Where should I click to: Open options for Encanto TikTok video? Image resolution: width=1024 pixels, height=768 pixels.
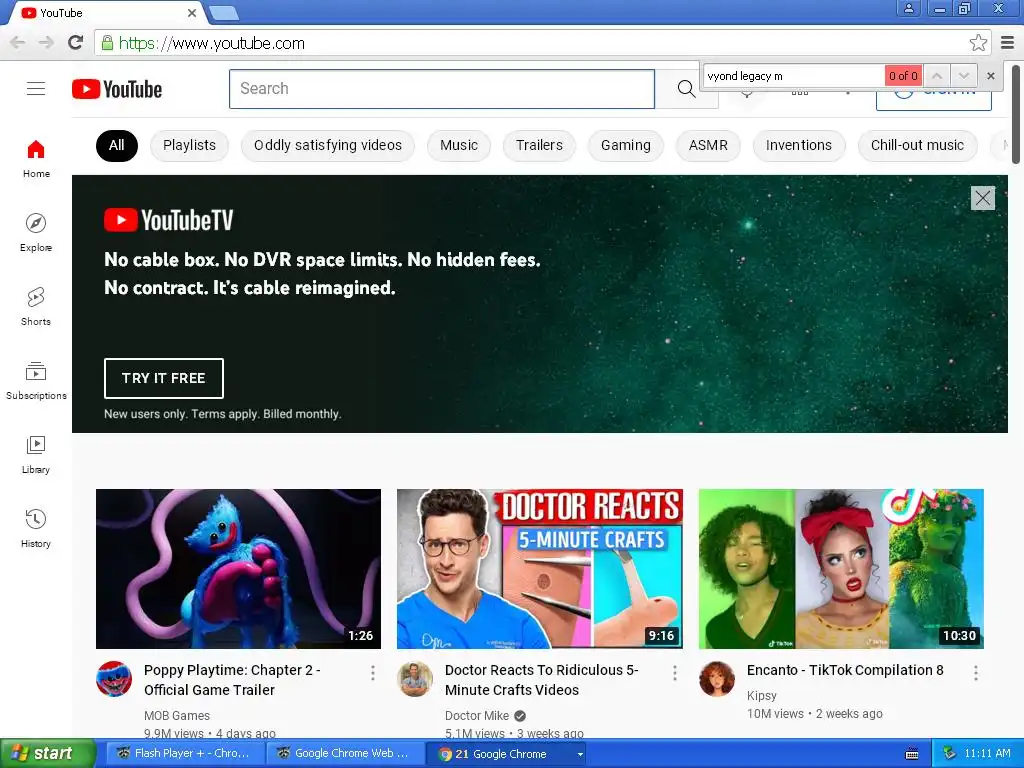tap(976, 673)
